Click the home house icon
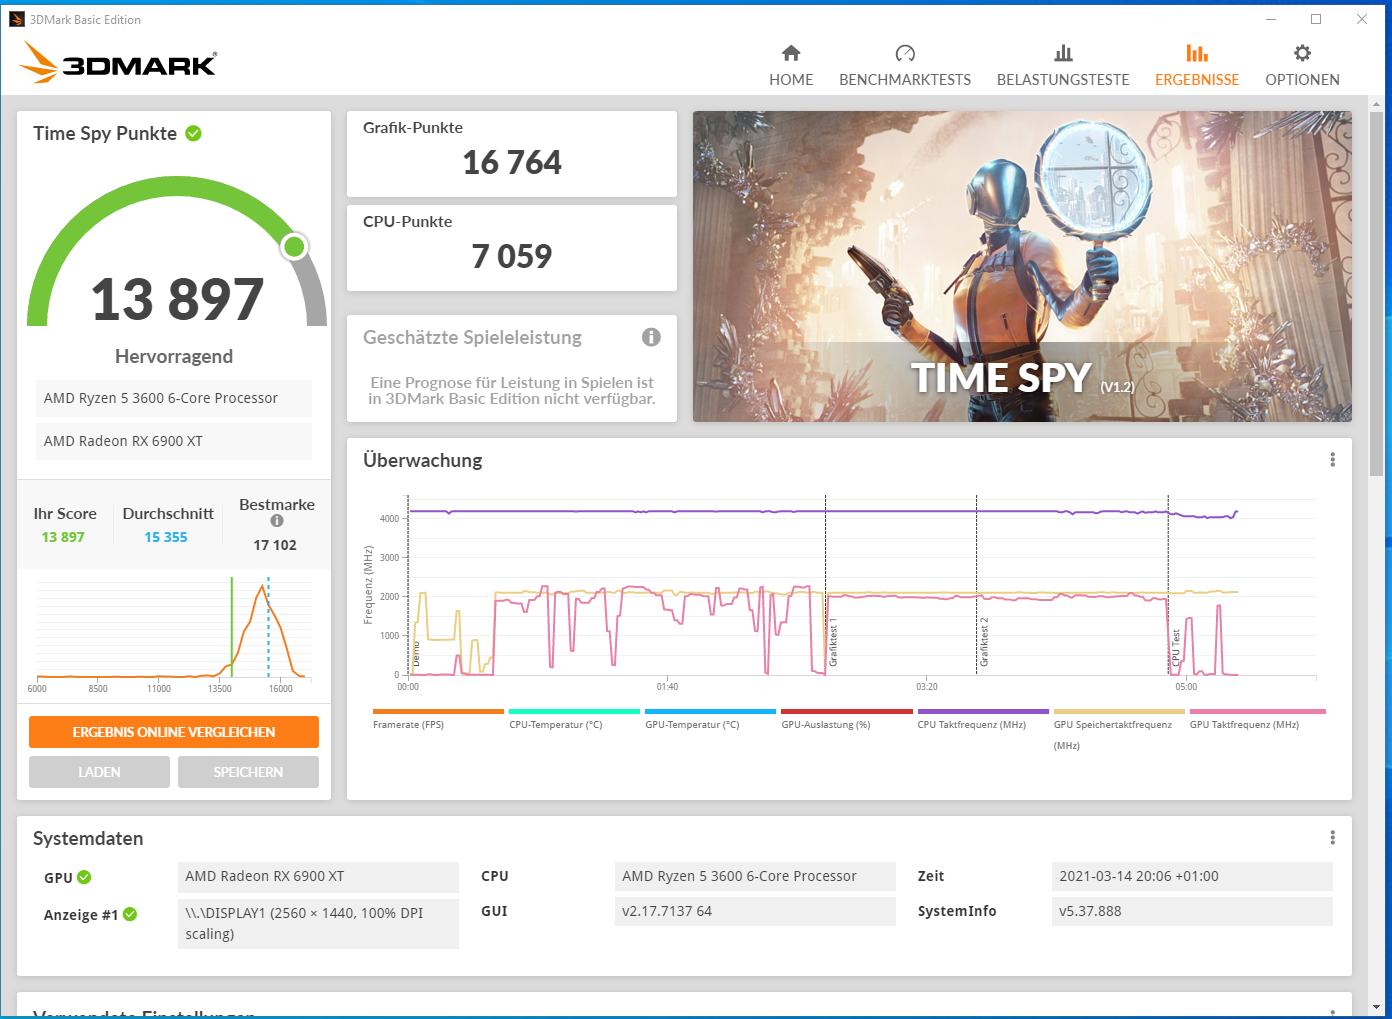Image resolution: width=1392 pixels, height=1019 pixels. click(791, 53)
